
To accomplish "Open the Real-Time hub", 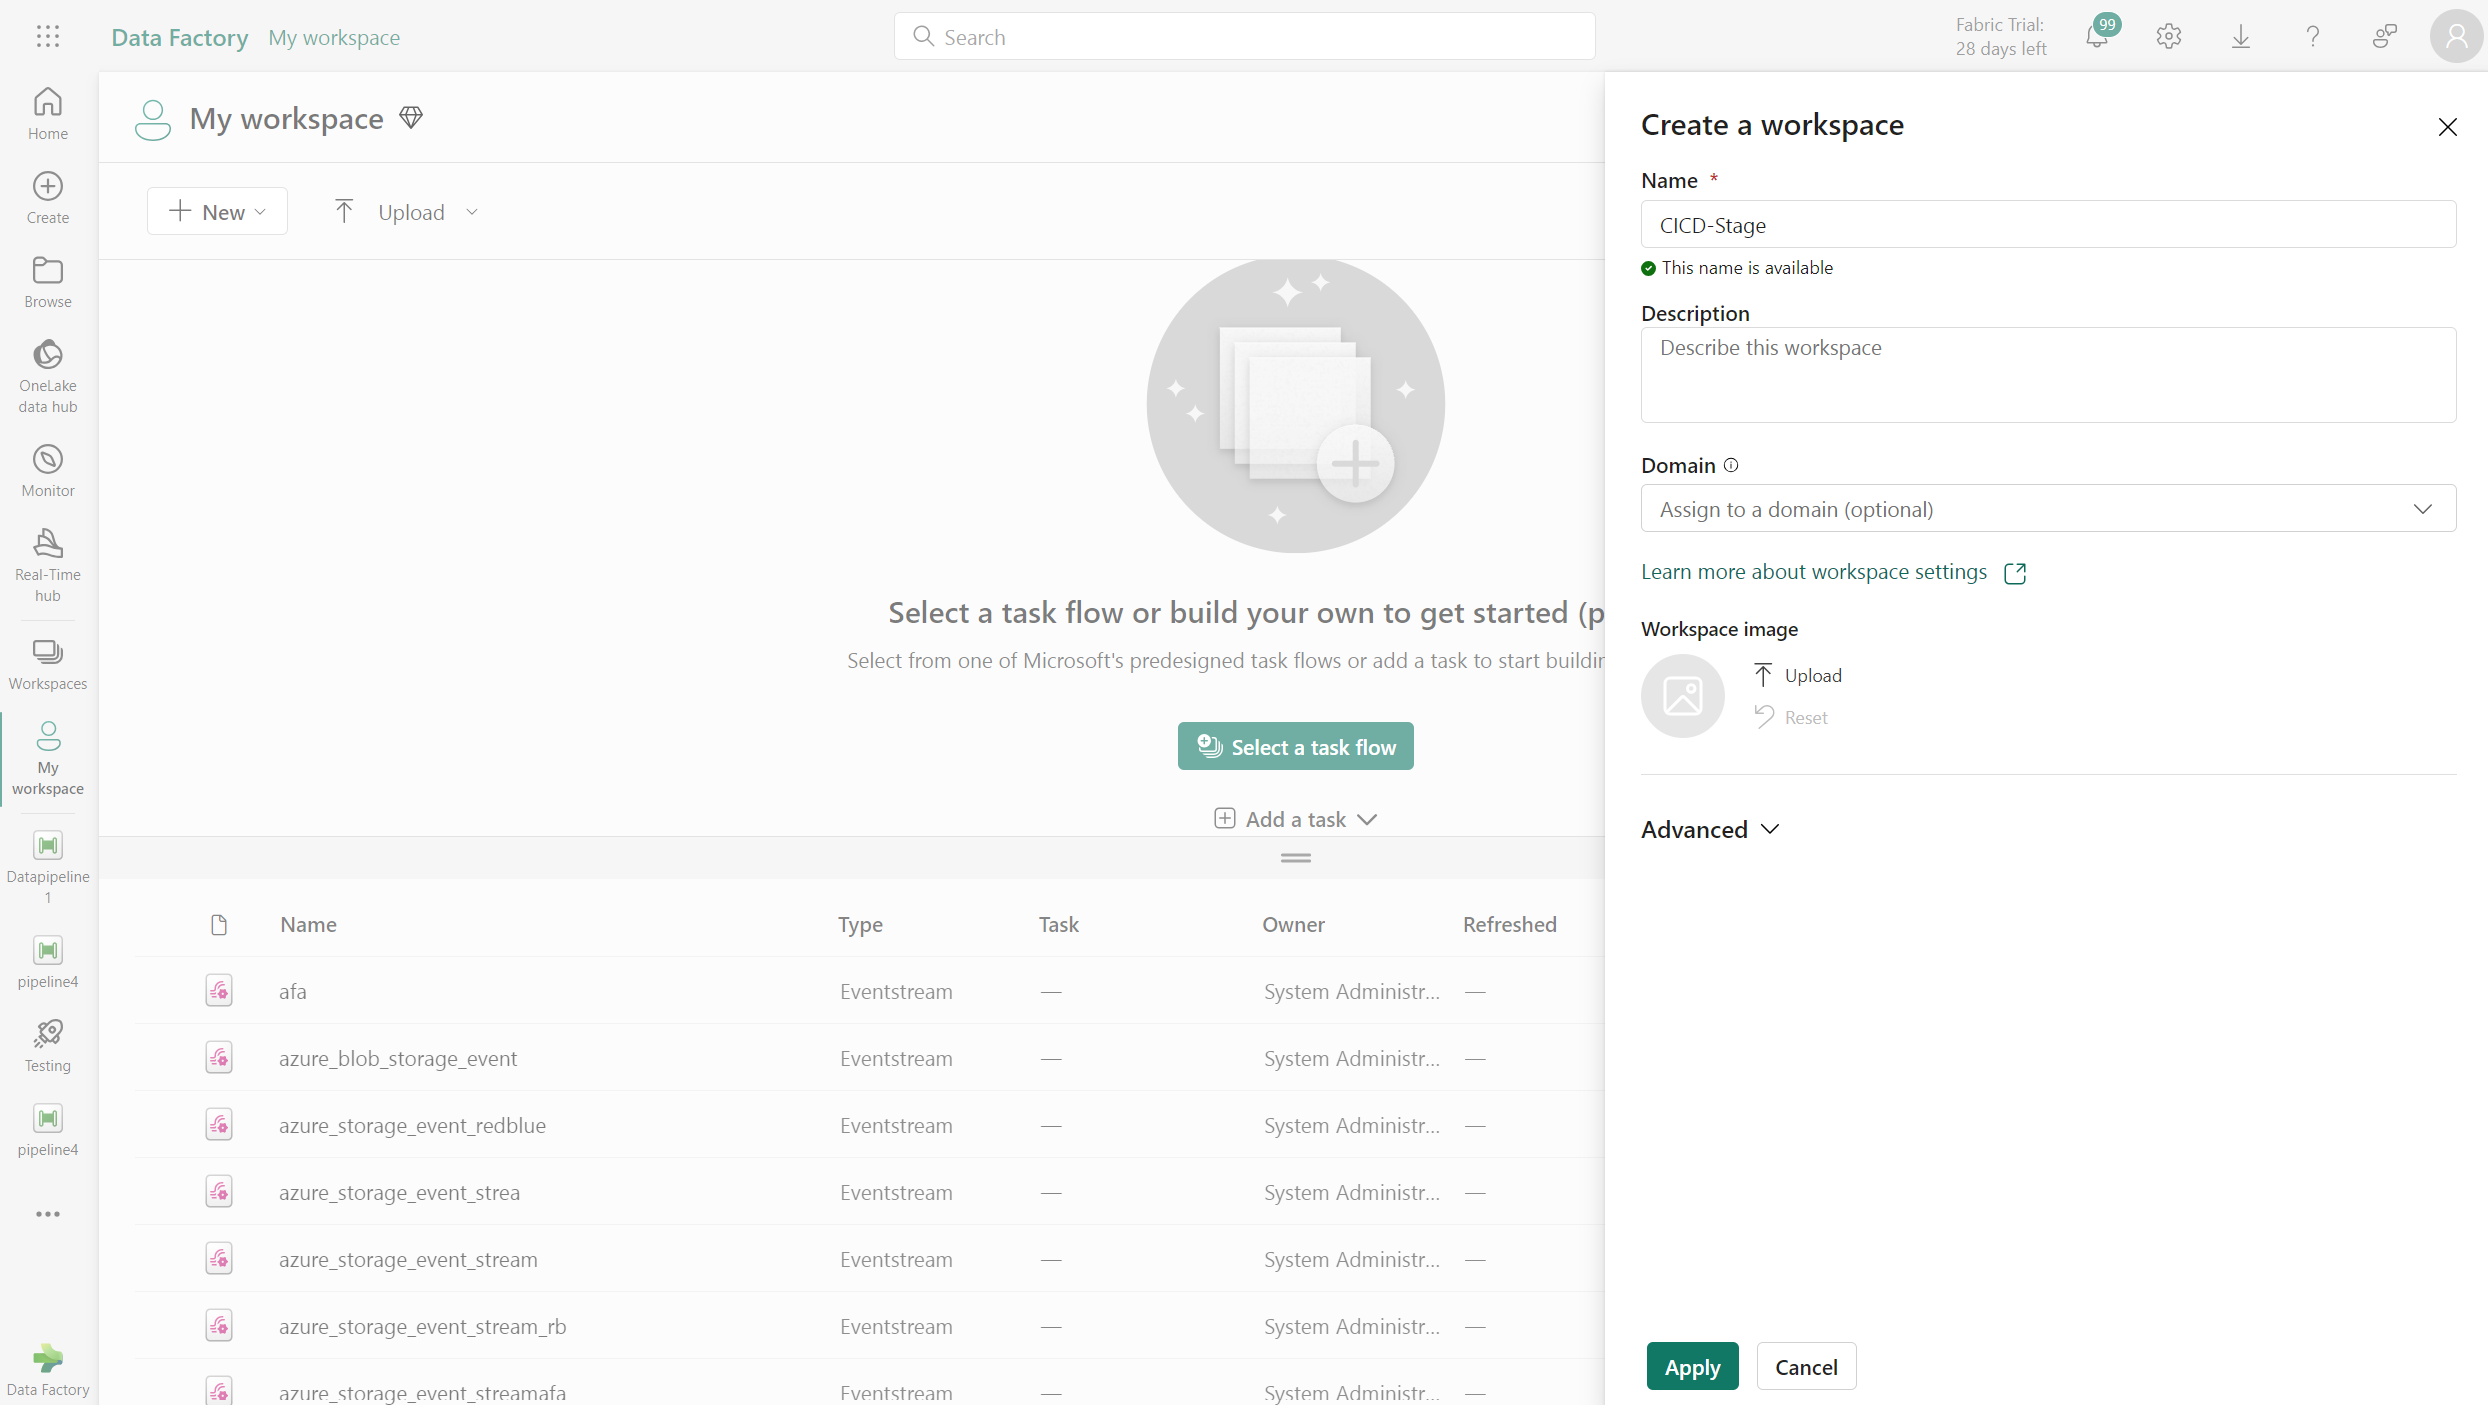I will pos(48,565).
